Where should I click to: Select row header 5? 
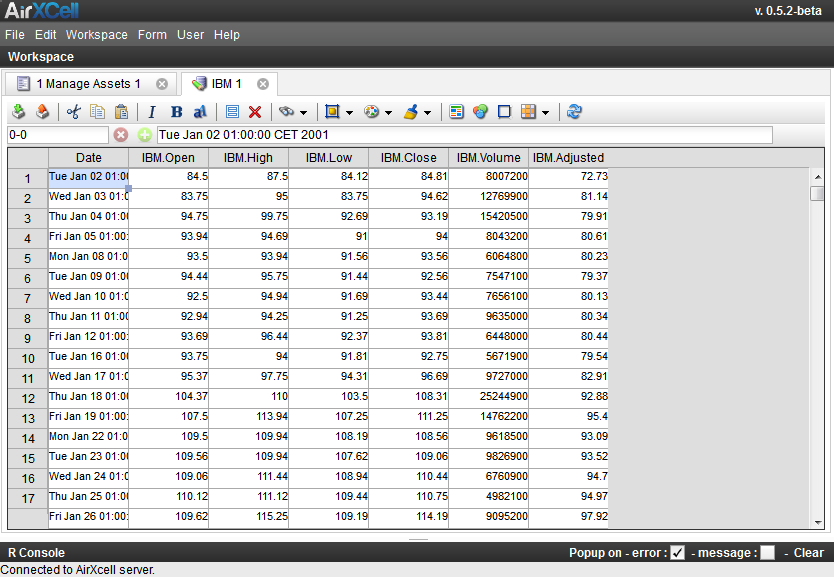(x=28, y=258)
